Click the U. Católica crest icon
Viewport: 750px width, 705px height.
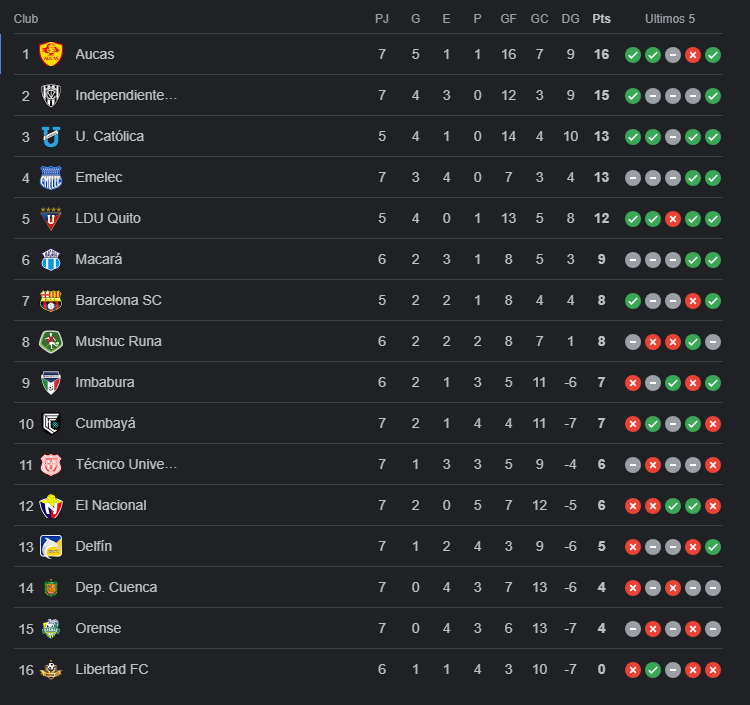click(51, 136)
